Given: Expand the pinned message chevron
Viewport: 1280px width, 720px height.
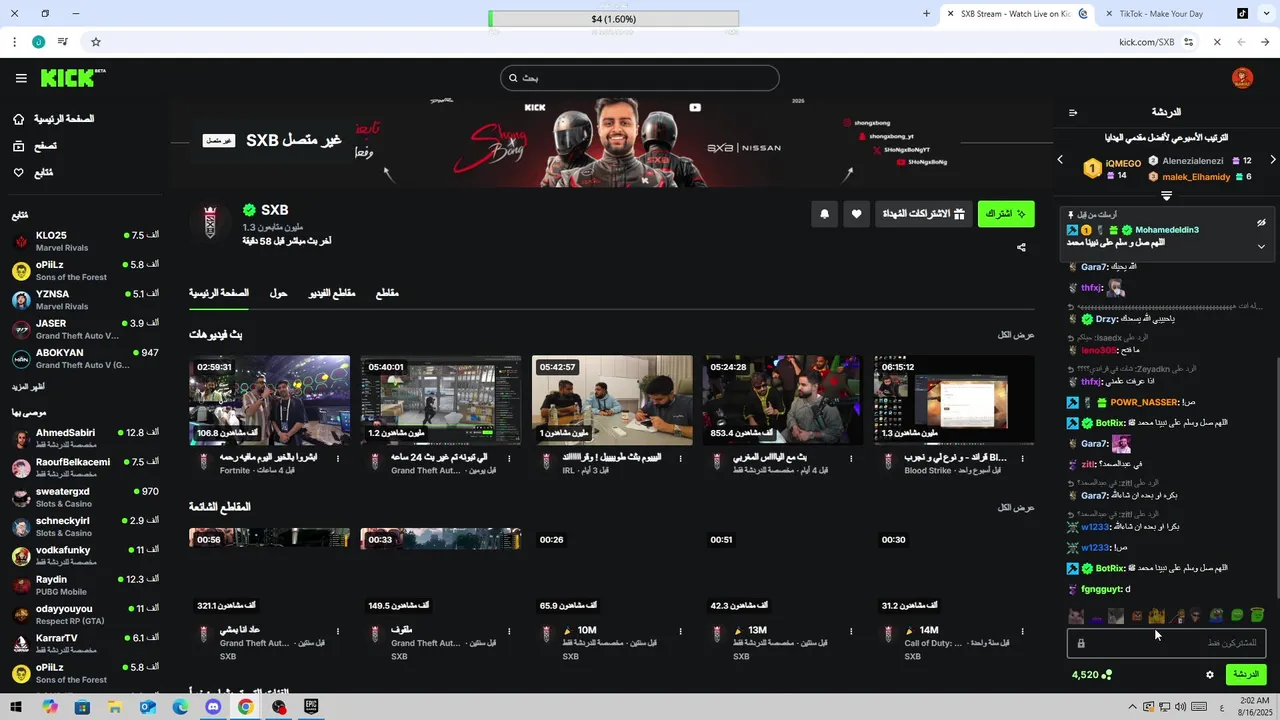Looking at the screenshot, I should coord(1261,246).
